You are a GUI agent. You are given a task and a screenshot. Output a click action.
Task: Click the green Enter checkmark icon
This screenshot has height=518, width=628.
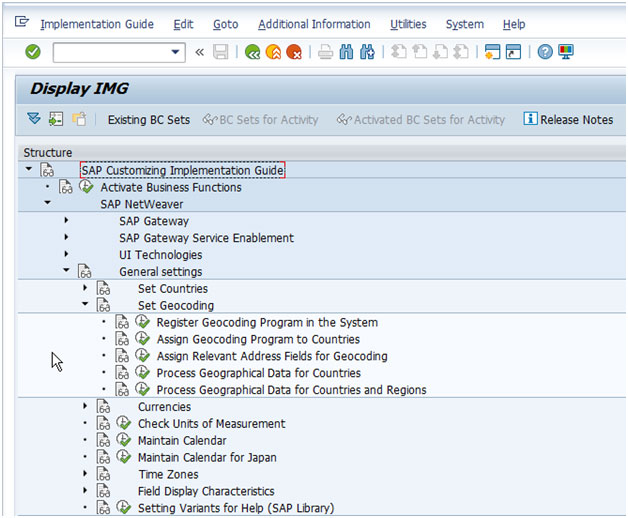pyautogui.click(x=33, y=52)
